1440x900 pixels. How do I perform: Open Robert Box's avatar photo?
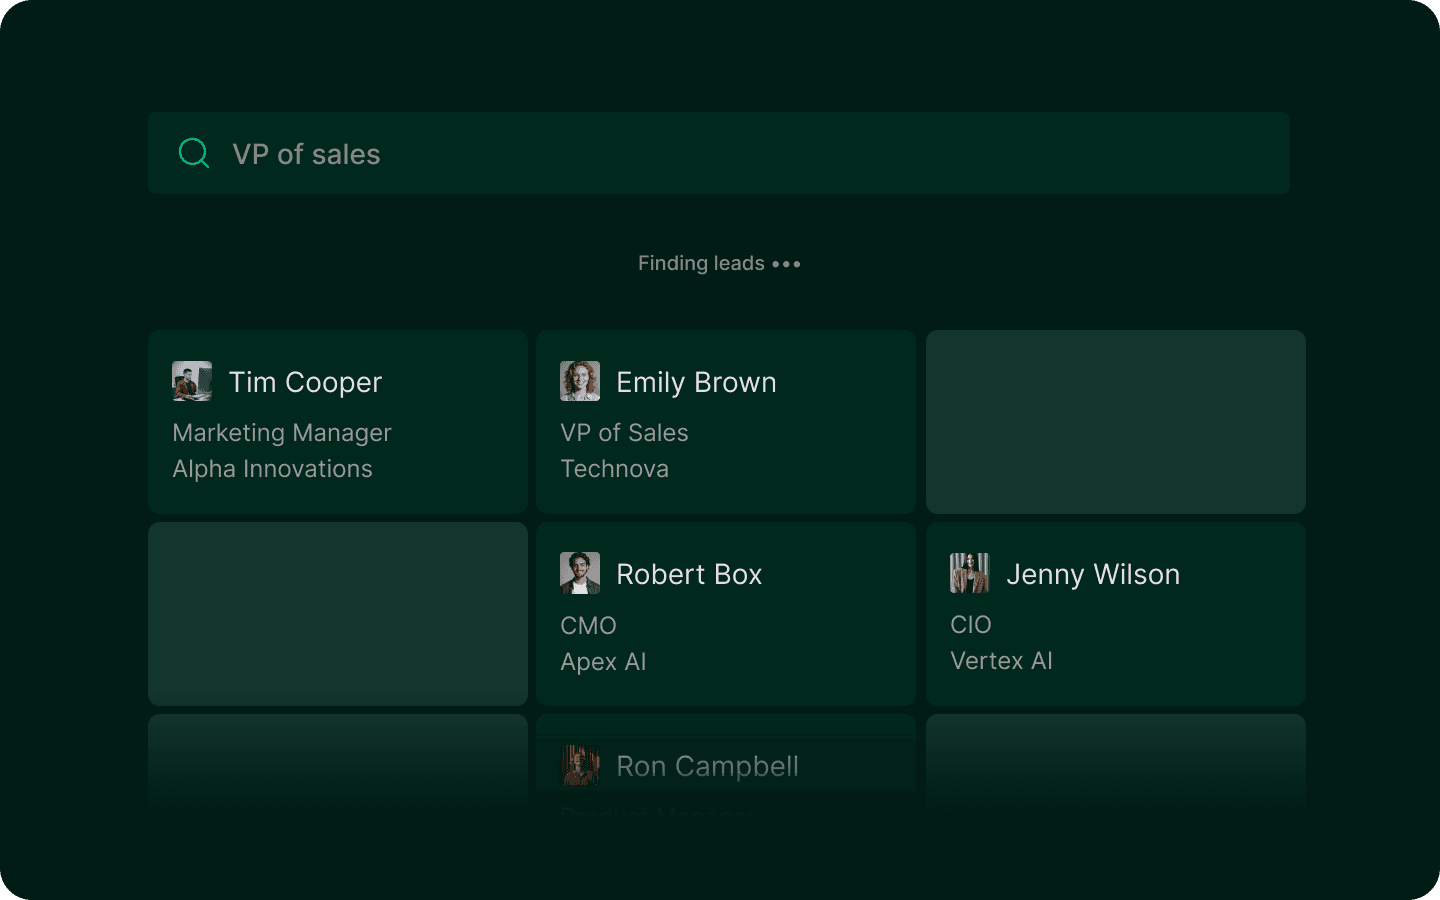point(580,573)
